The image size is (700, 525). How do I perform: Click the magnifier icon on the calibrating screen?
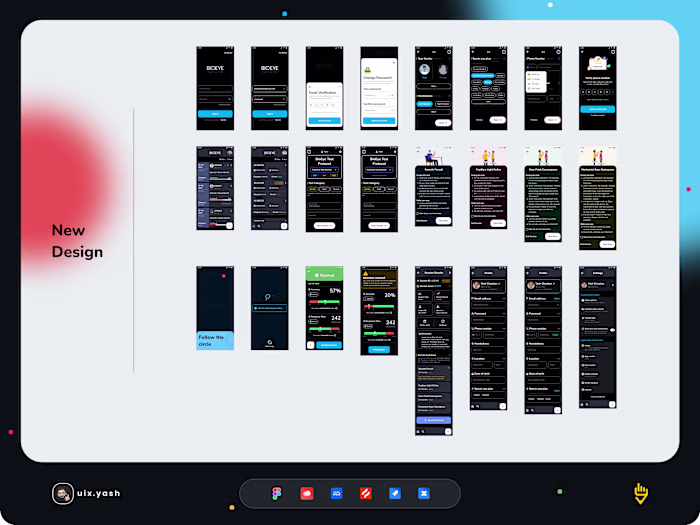pyautogui.click(x=267, y=297)
